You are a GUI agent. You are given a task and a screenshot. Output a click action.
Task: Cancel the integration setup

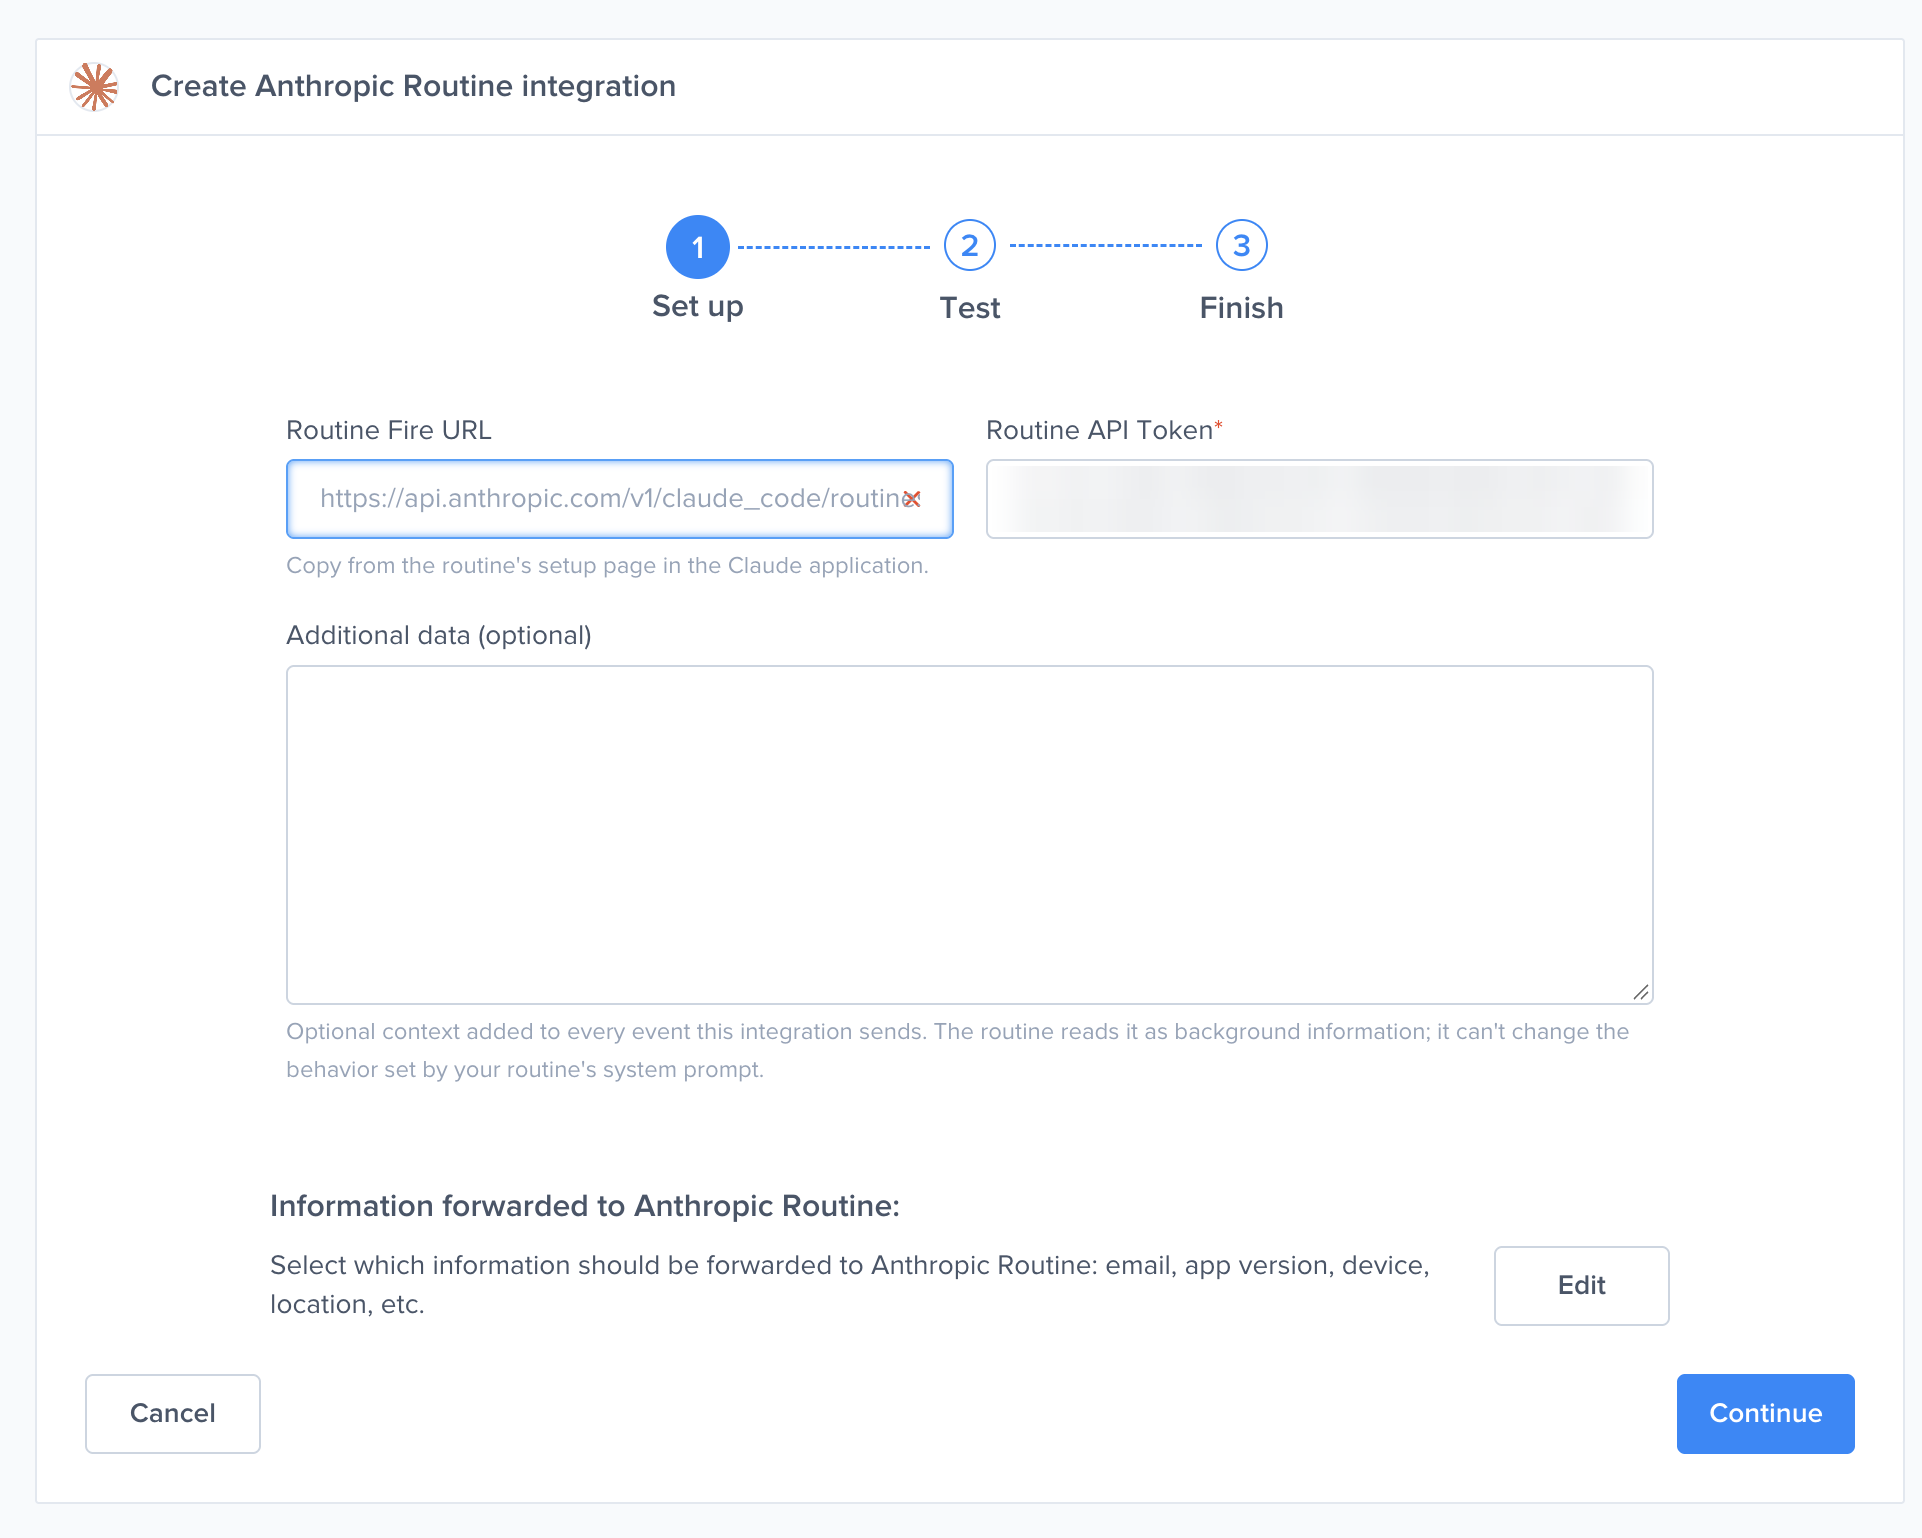point(173,1414)
